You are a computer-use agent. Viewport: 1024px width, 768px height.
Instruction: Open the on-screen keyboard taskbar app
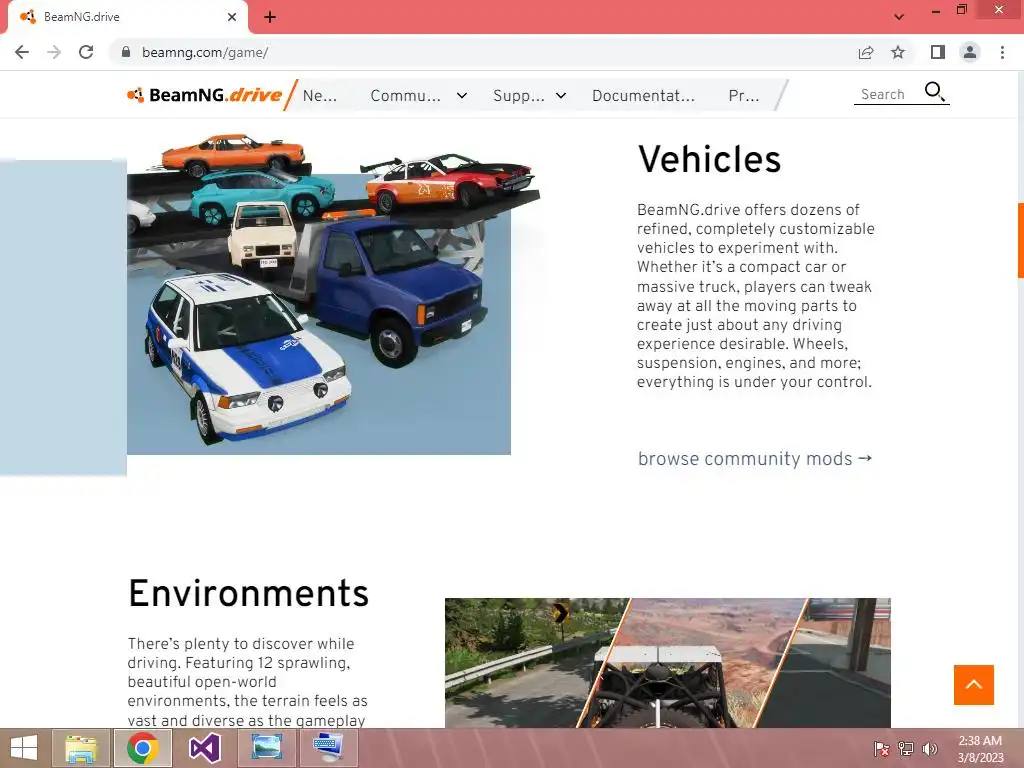(328, 748)
